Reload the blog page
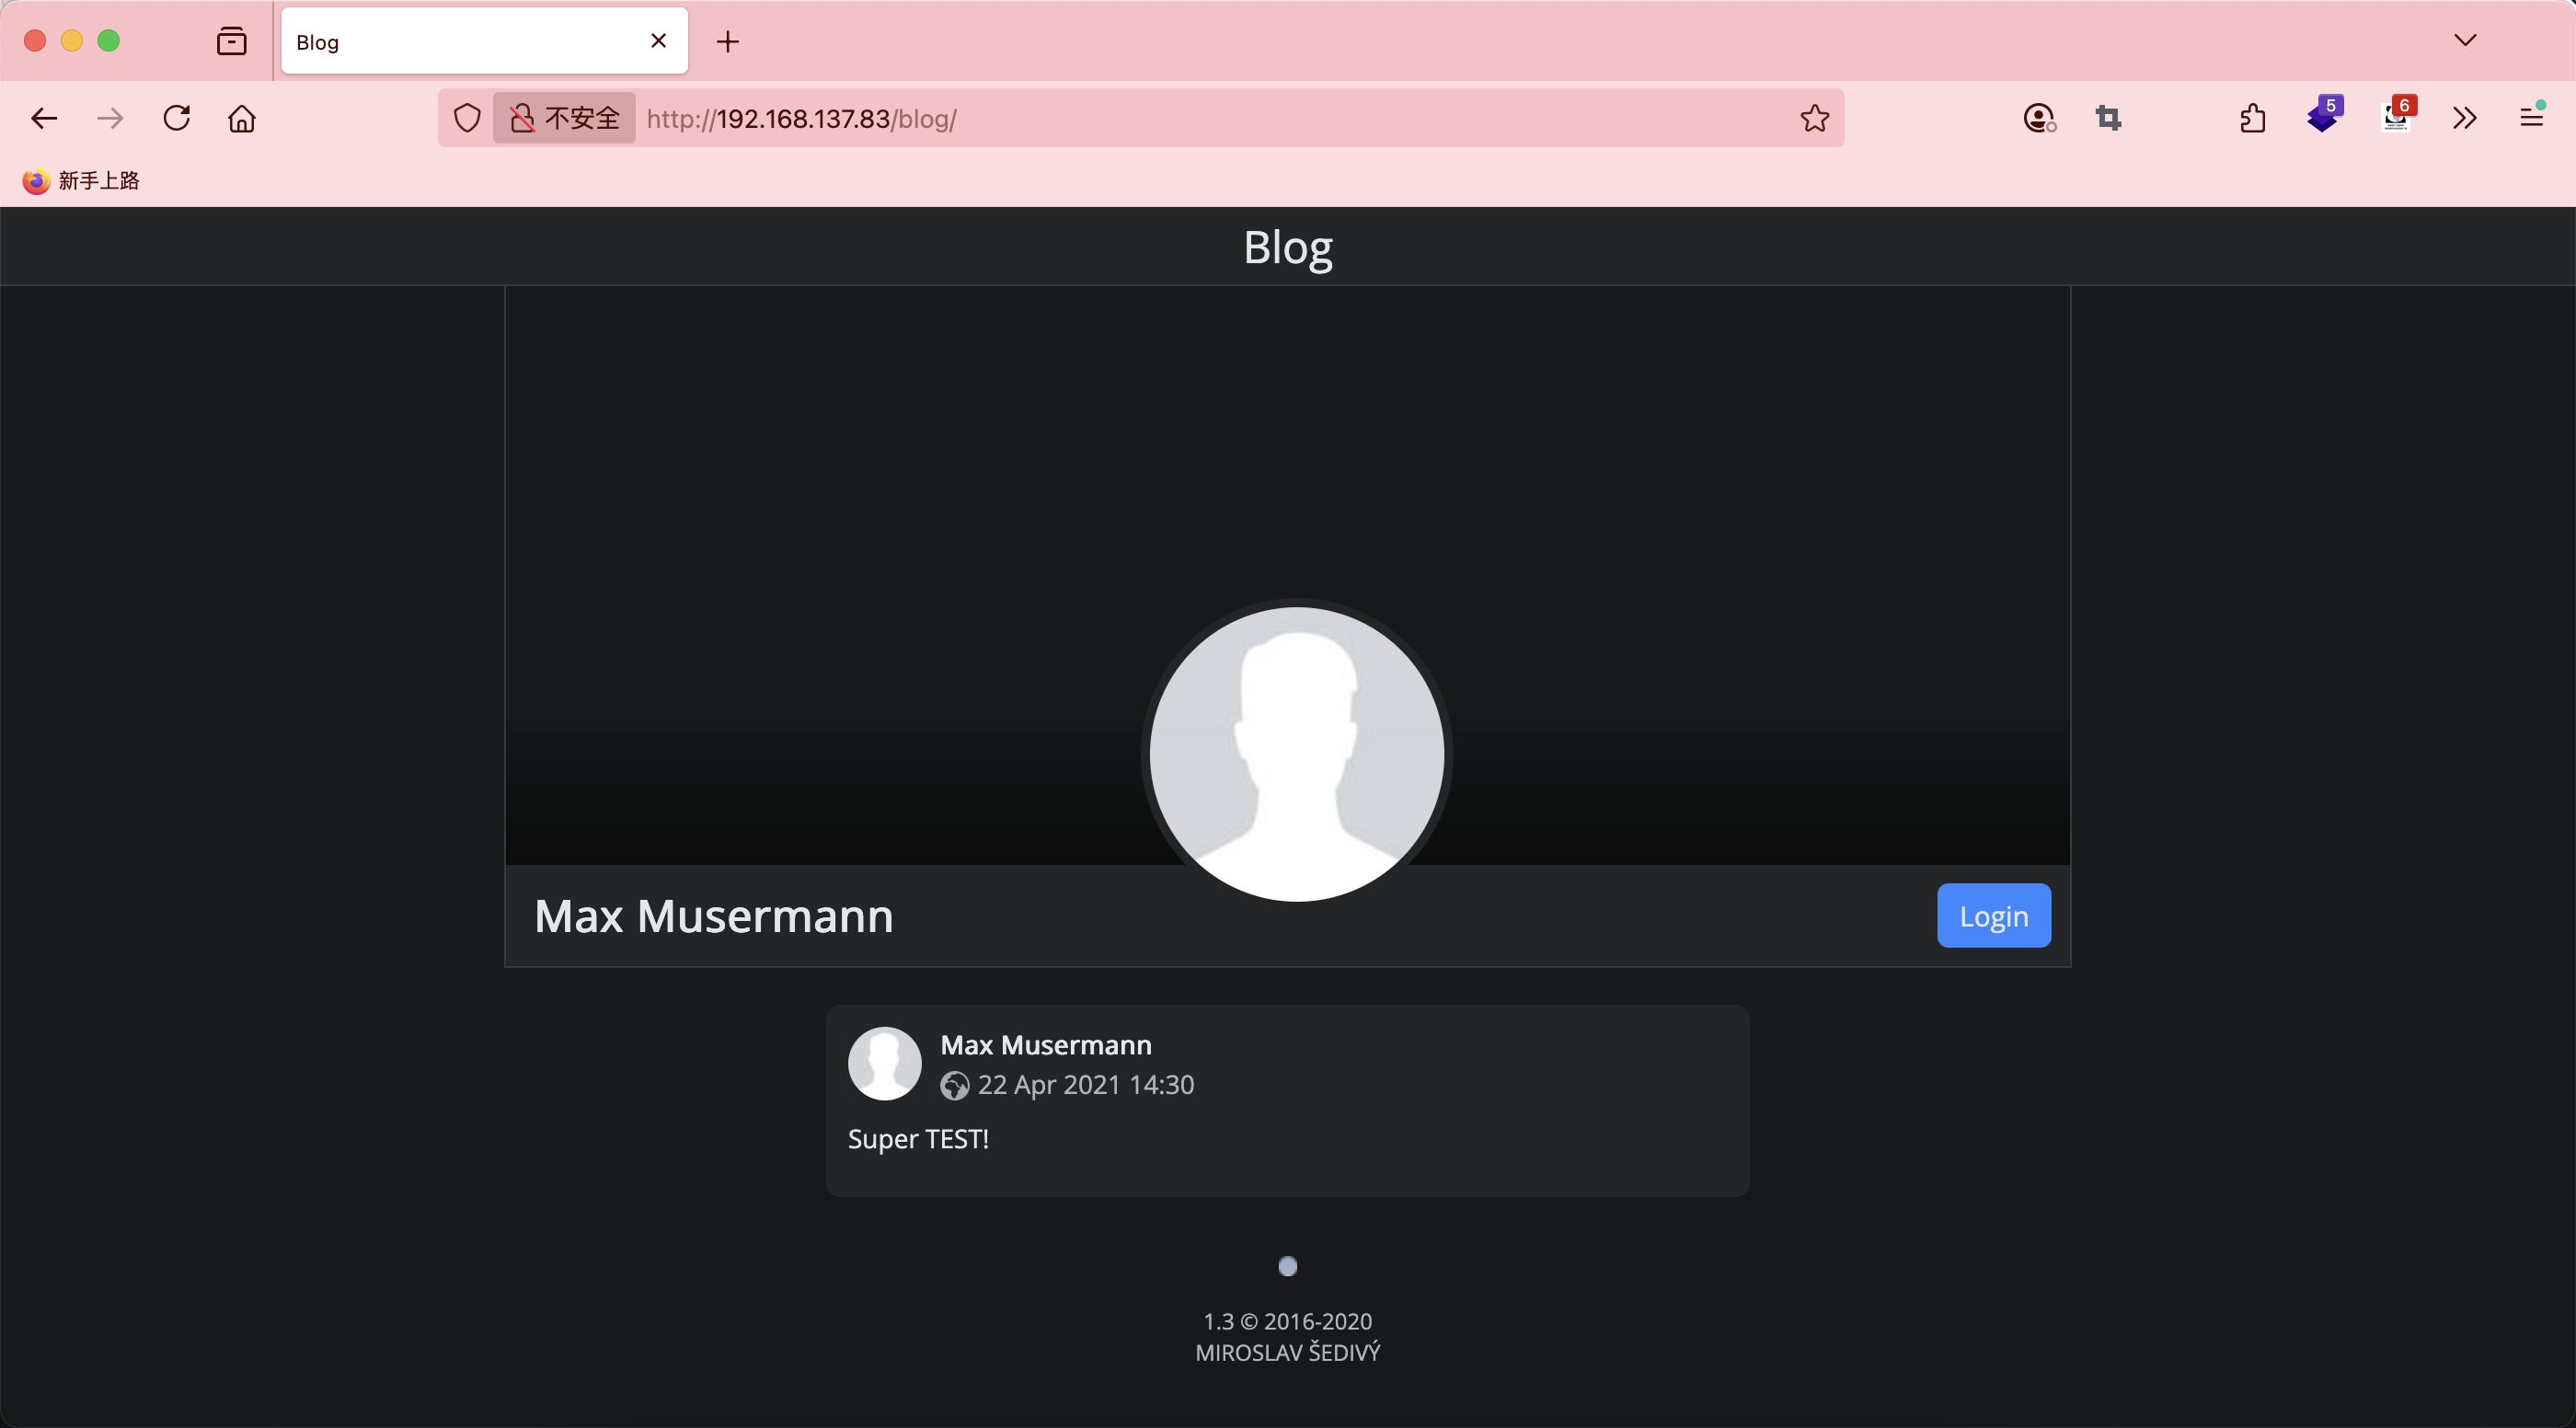Image resolution: width=2576 pixels, height=1428 pixels. point(177,118)
